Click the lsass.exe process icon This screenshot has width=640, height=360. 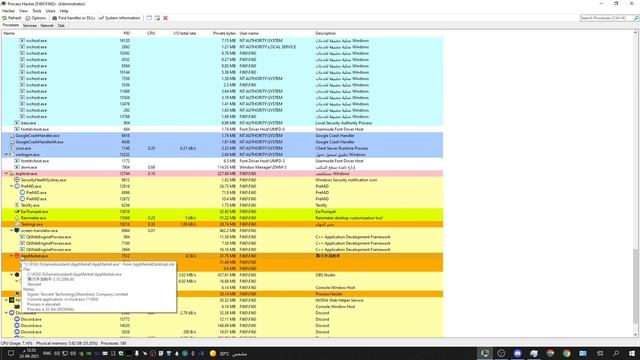(17, 123)
